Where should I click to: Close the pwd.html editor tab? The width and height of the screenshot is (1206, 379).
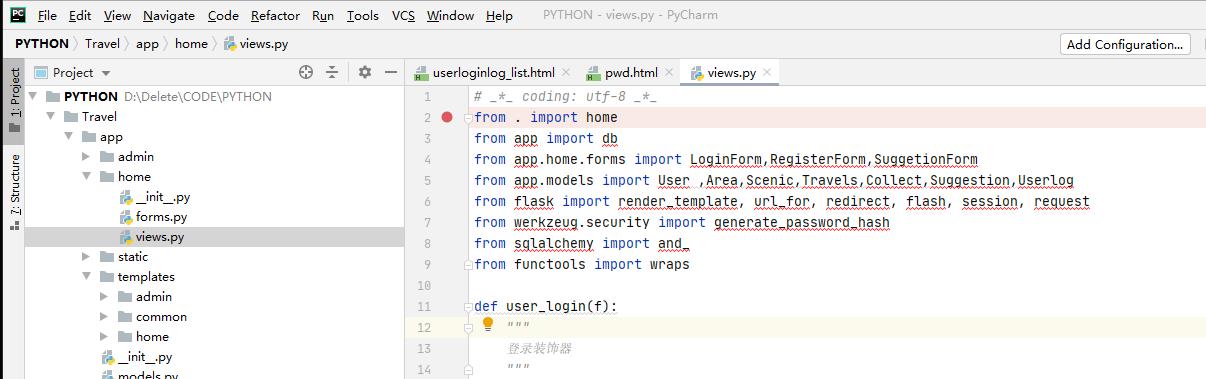(669, 73)
